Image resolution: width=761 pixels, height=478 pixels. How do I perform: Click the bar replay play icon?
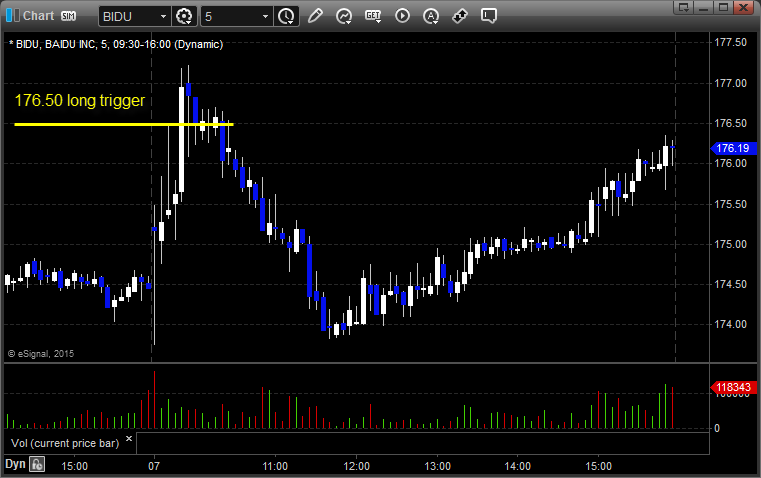pos(402,16)
